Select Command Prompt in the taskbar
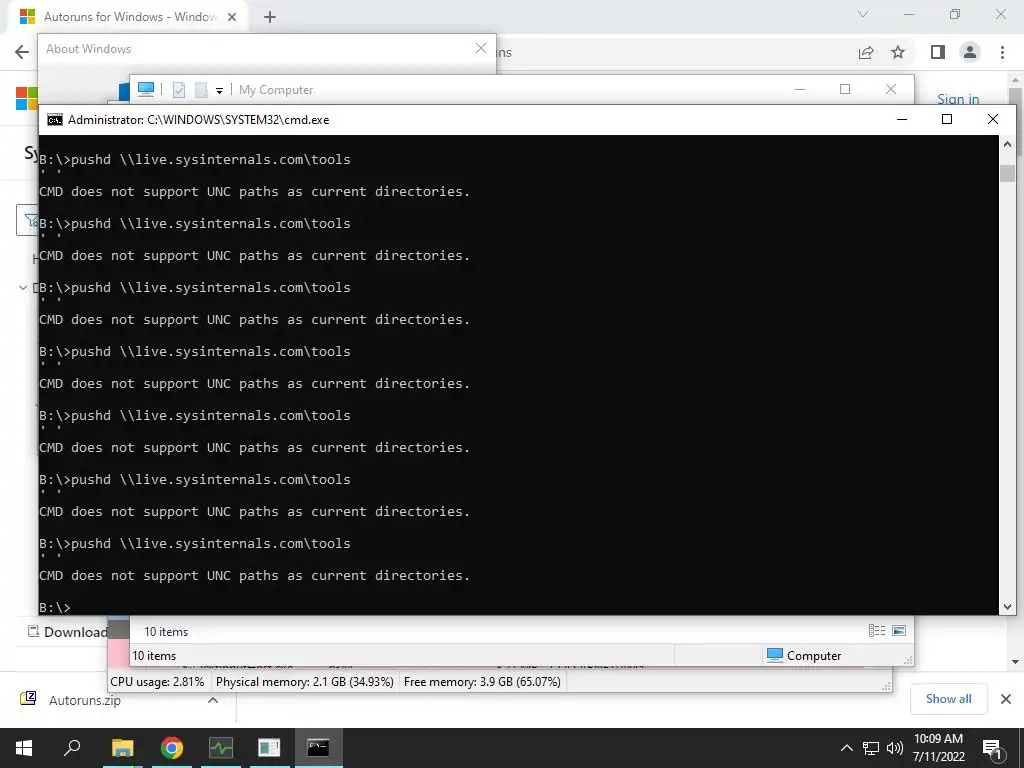The height and width of the screenshot is (768, 1024). tap(318, 747)
